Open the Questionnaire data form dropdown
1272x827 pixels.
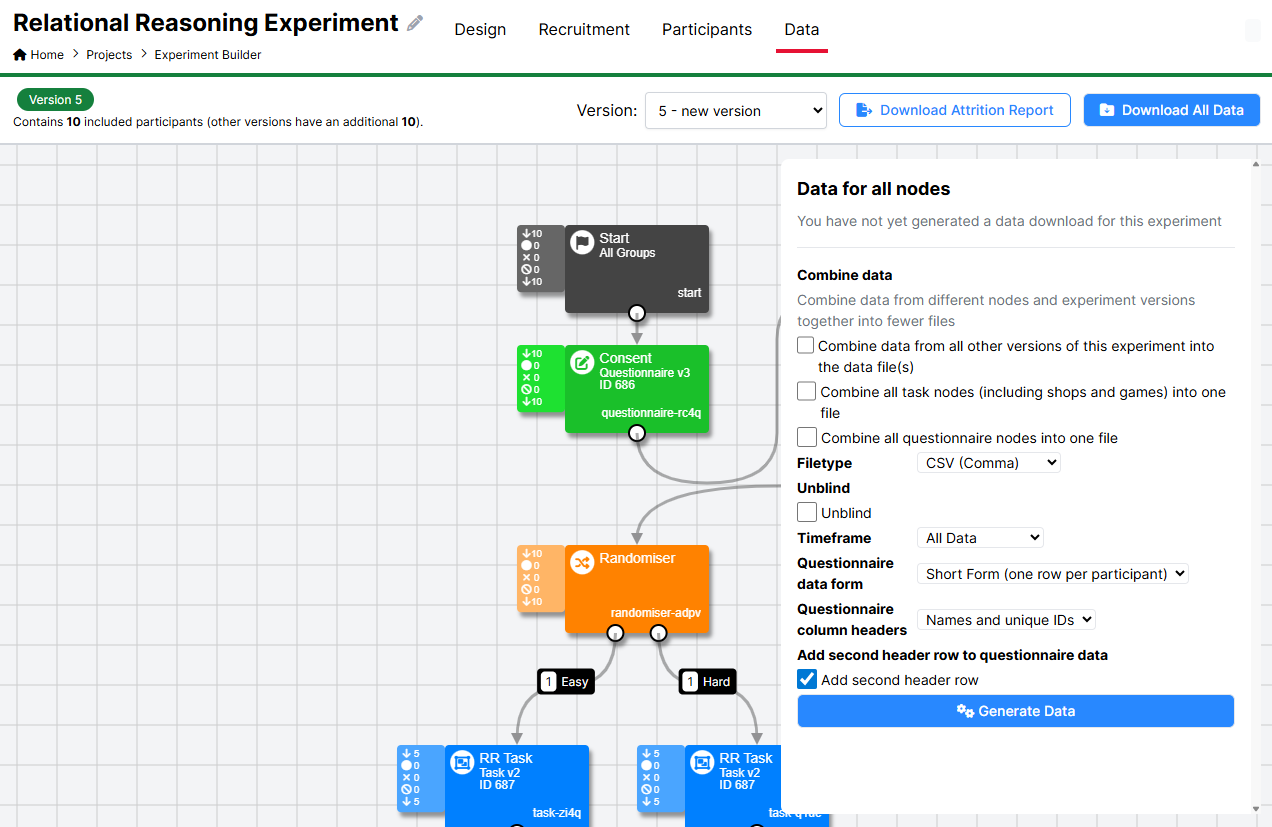(x=1052, y=574)
